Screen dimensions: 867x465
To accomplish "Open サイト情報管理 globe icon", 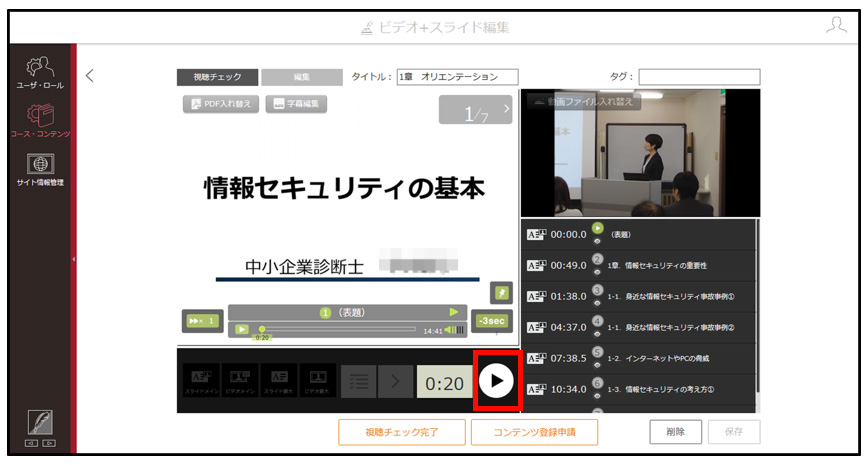I will coord(40,169).
